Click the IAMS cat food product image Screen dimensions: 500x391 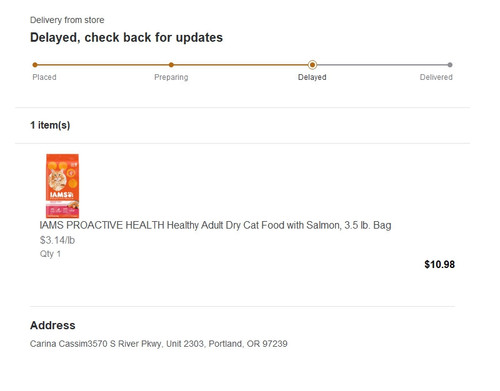(62, 186)
